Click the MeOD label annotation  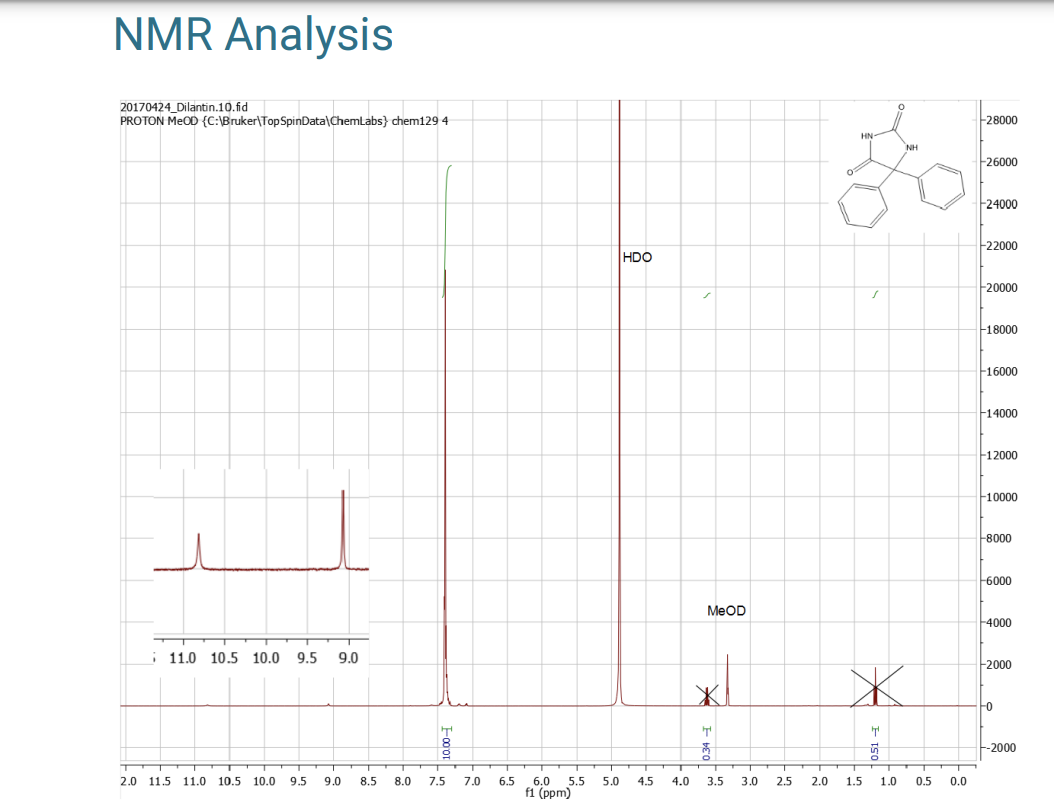727,610
